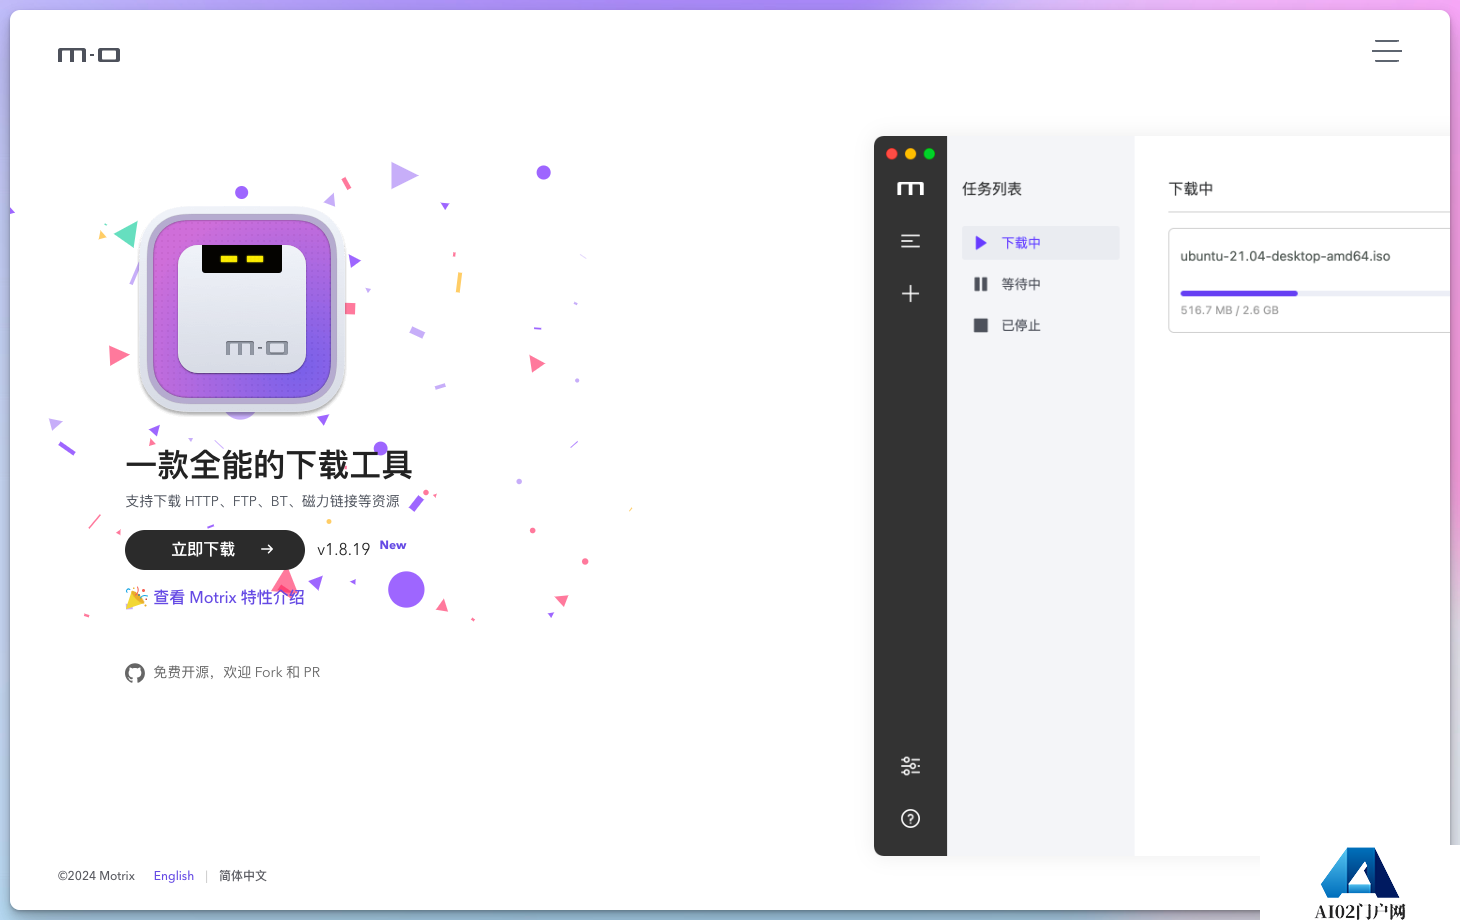Switch language to English

[x=174, y=876]
